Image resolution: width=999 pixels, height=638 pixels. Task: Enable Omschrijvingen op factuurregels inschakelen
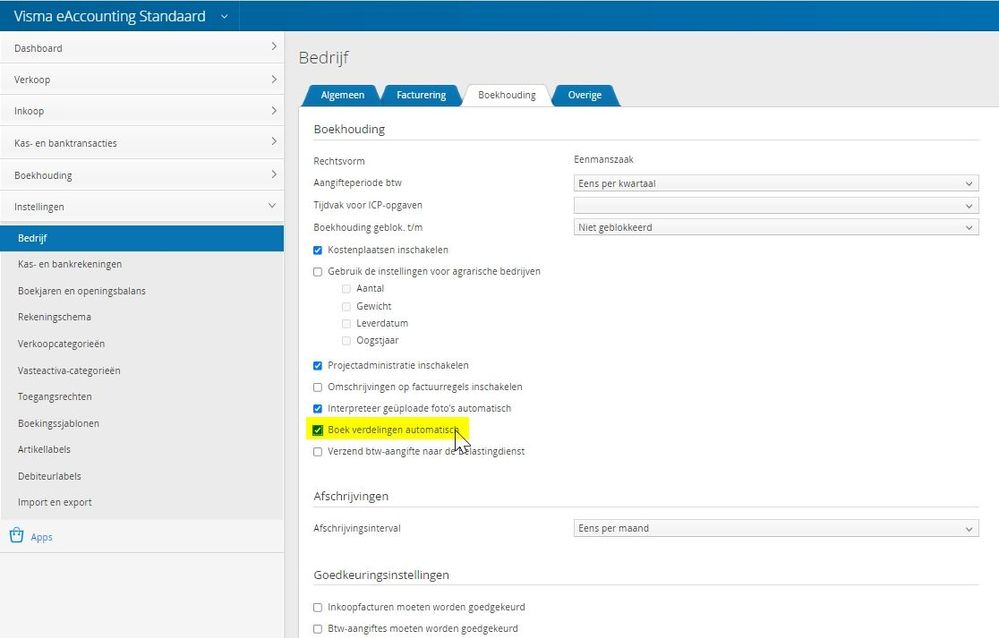tap(317, 387)
